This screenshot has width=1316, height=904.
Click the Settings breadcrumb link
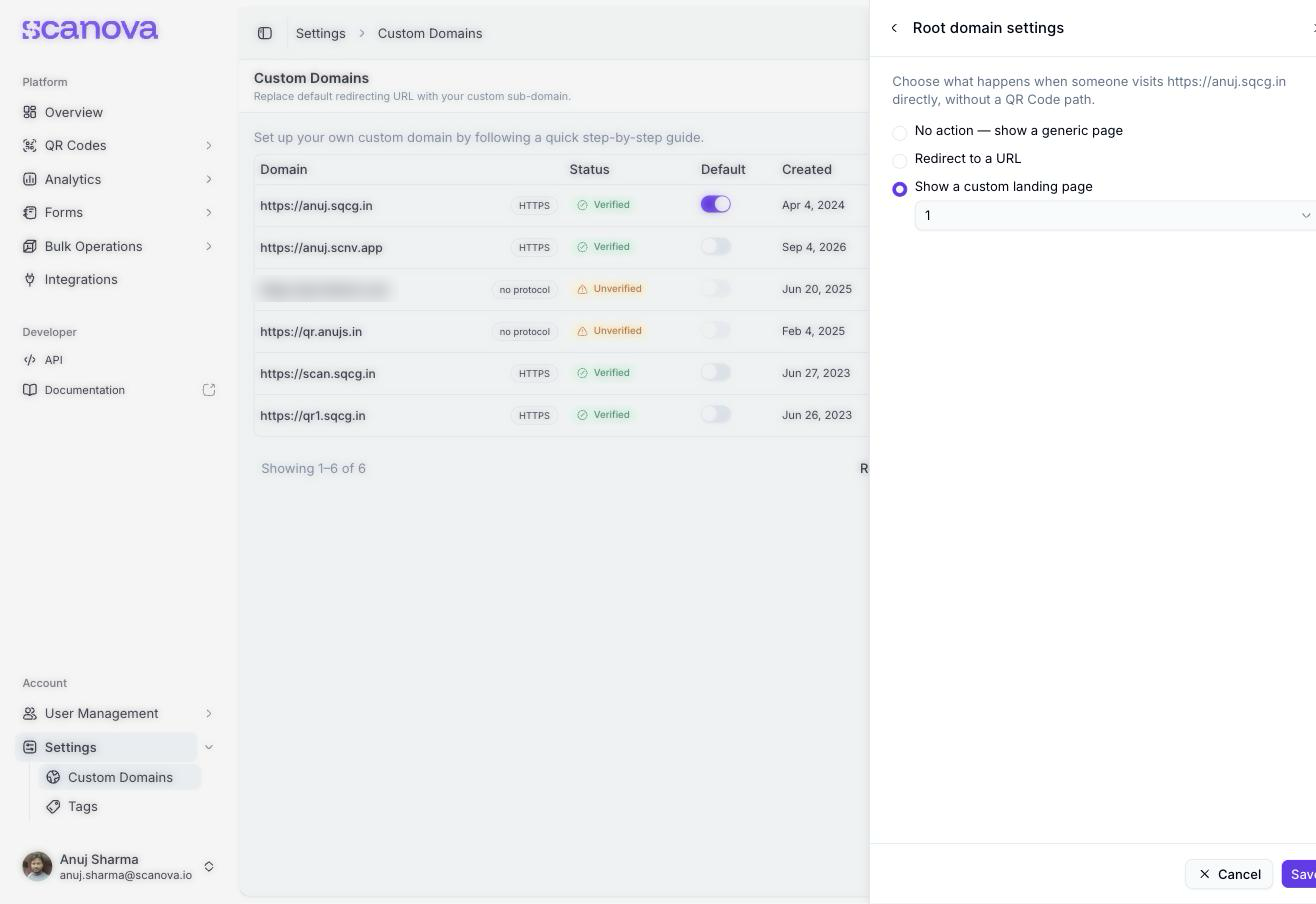[320, 33]
